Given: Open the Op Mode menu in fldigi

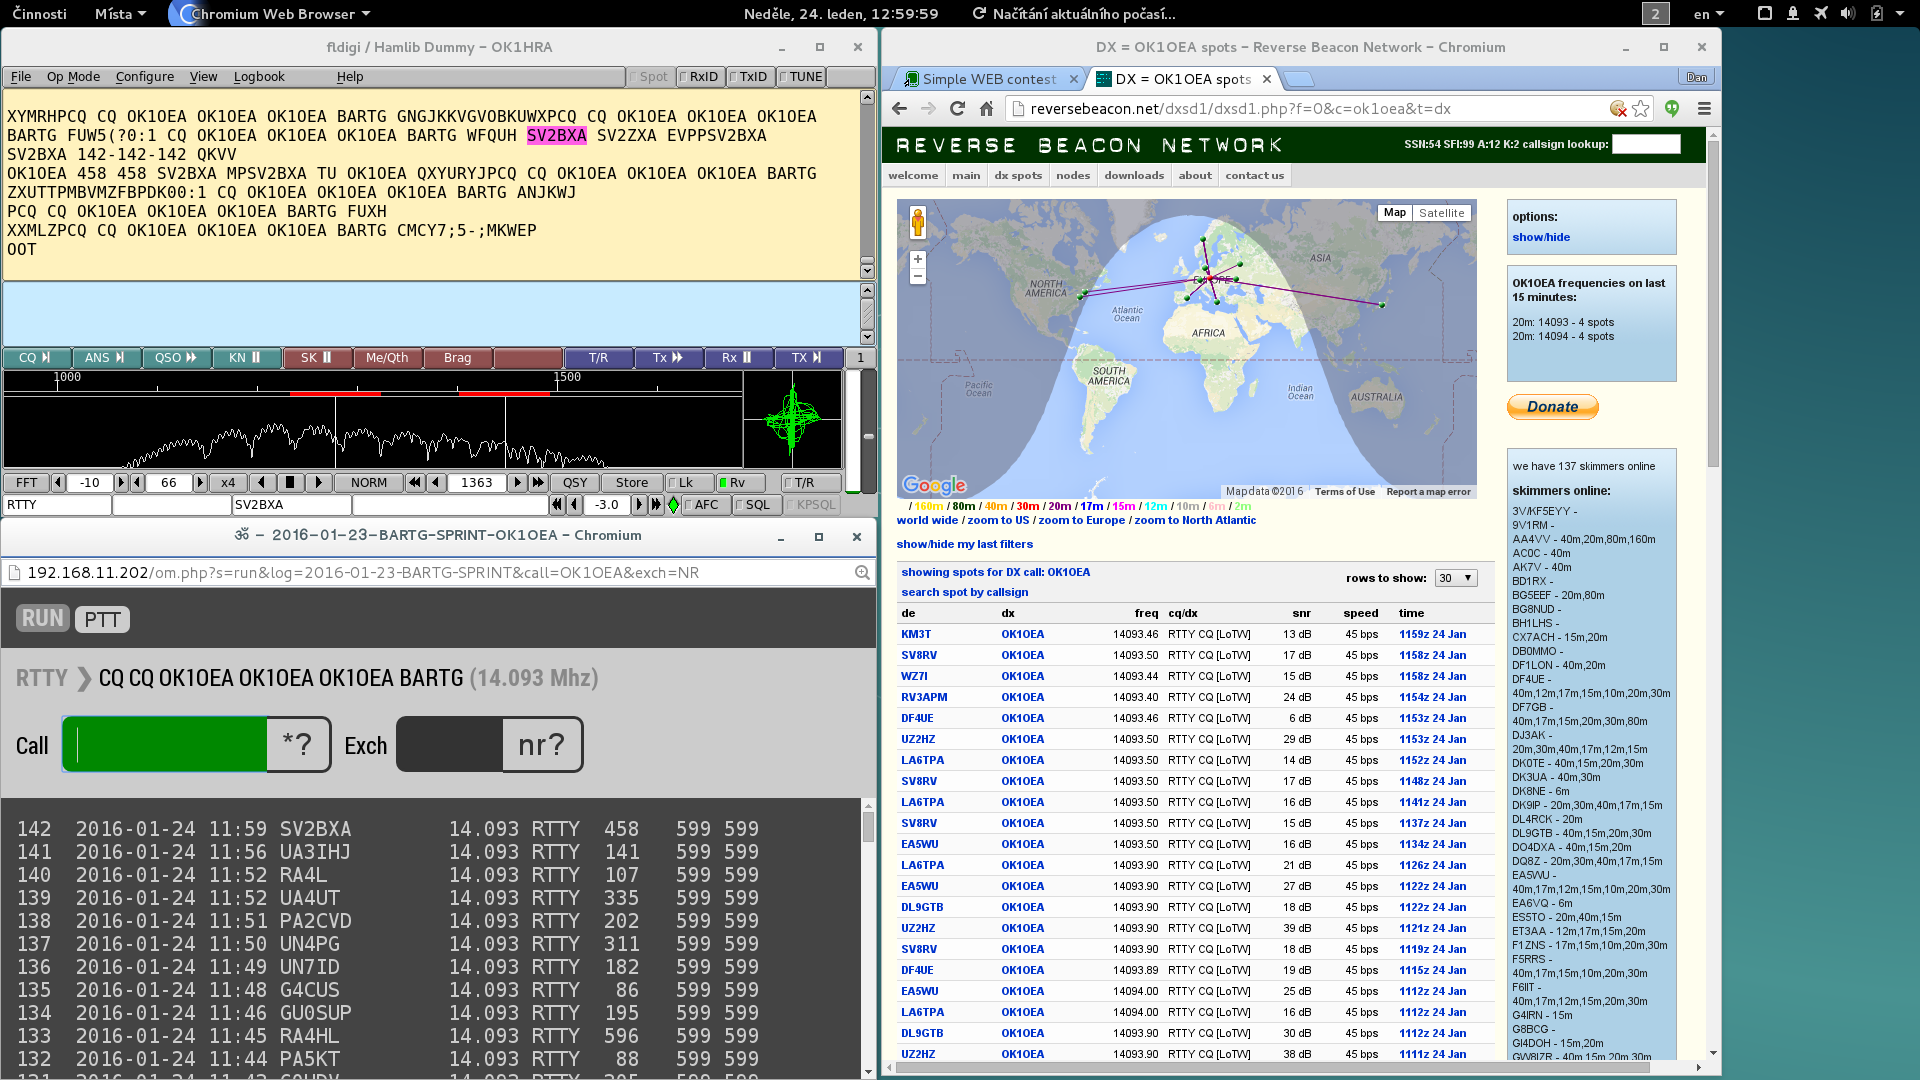Looking at the screenshot, I should point(73,77).
